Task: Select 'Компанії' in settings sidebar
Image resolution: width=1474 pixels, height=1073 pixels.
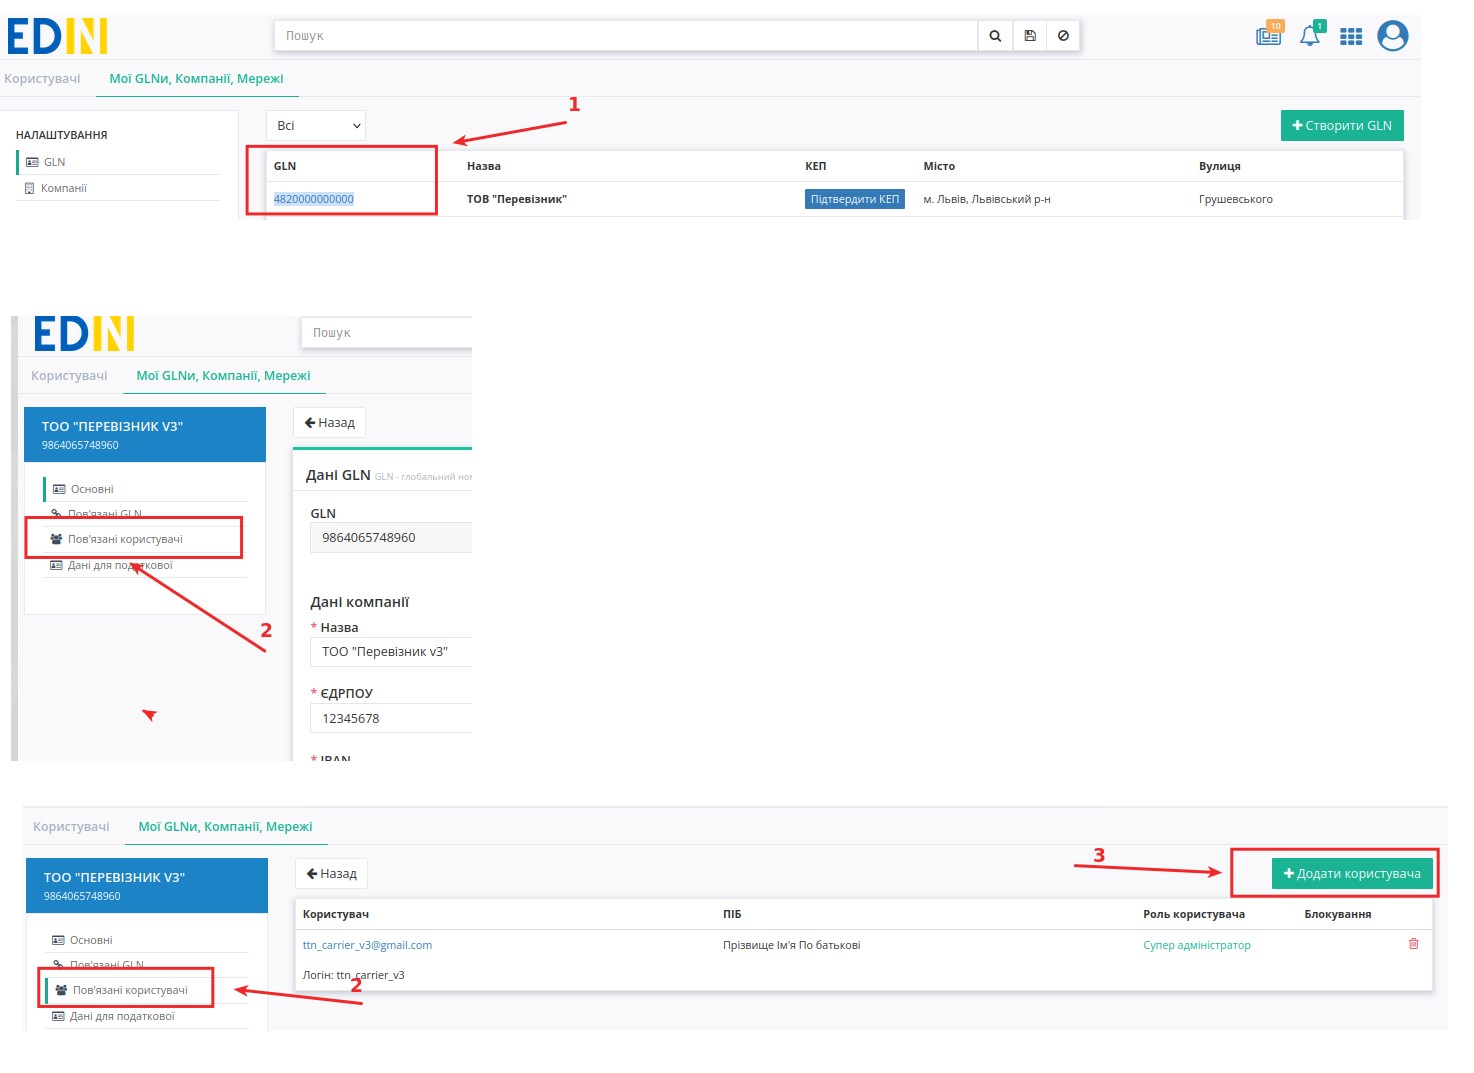Action: (x=64, y=188)
